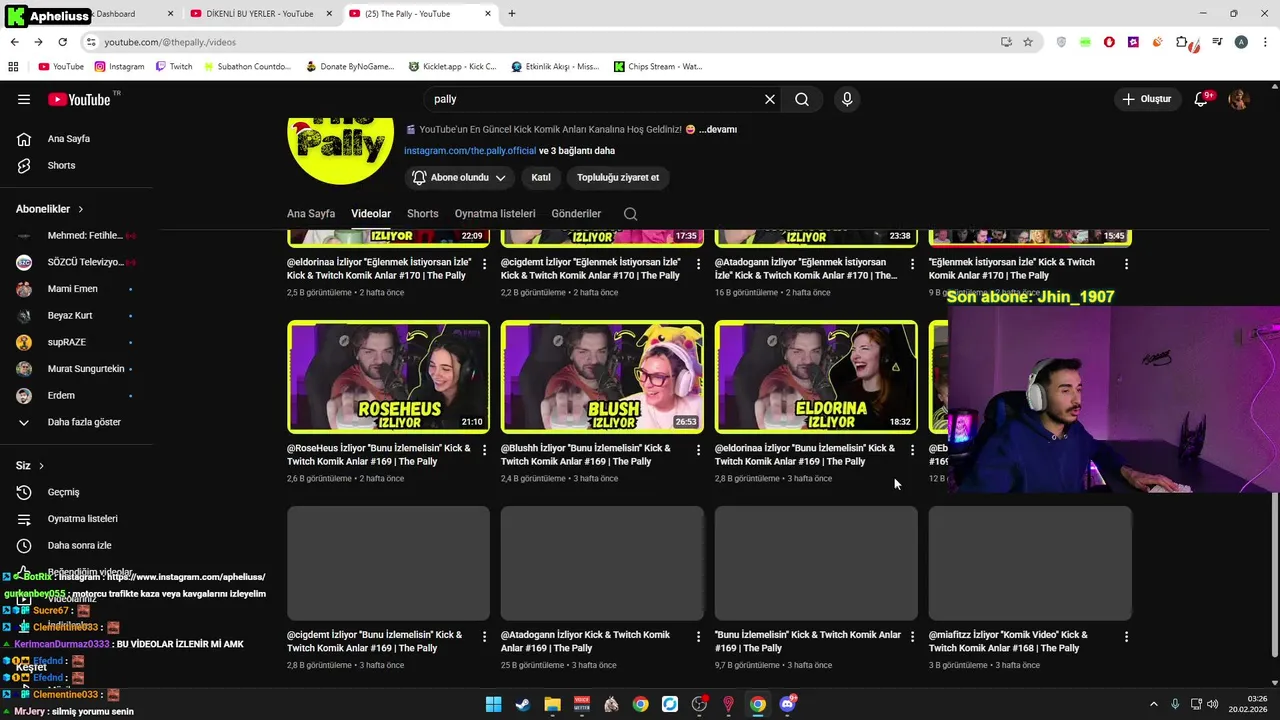Open options for Atadogann #170 video
Viewport: 1280px width, 720px height.
(912, 264)
